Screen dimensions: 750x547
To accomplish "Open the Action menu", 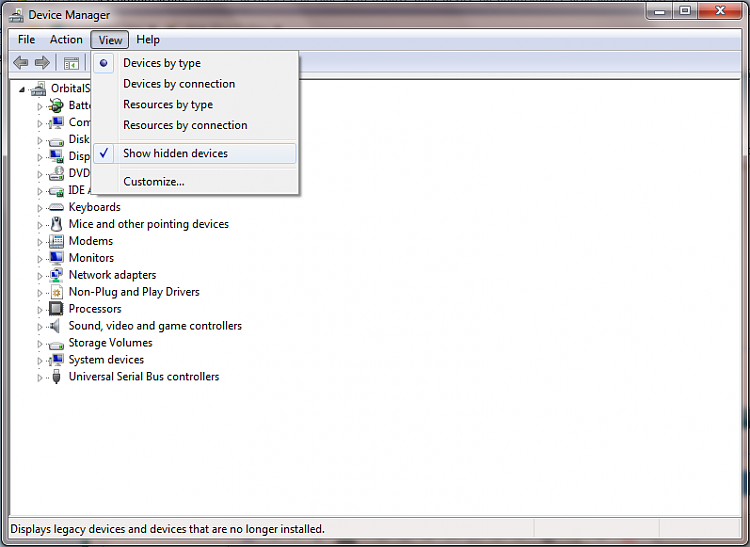I will (66, 40).
